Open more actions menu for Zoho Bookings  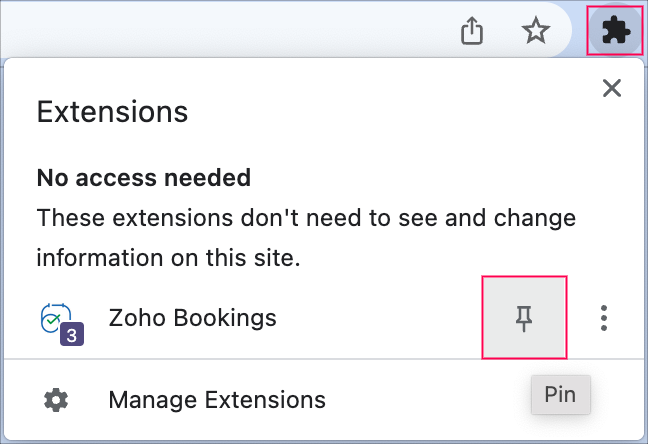point(603,318)
